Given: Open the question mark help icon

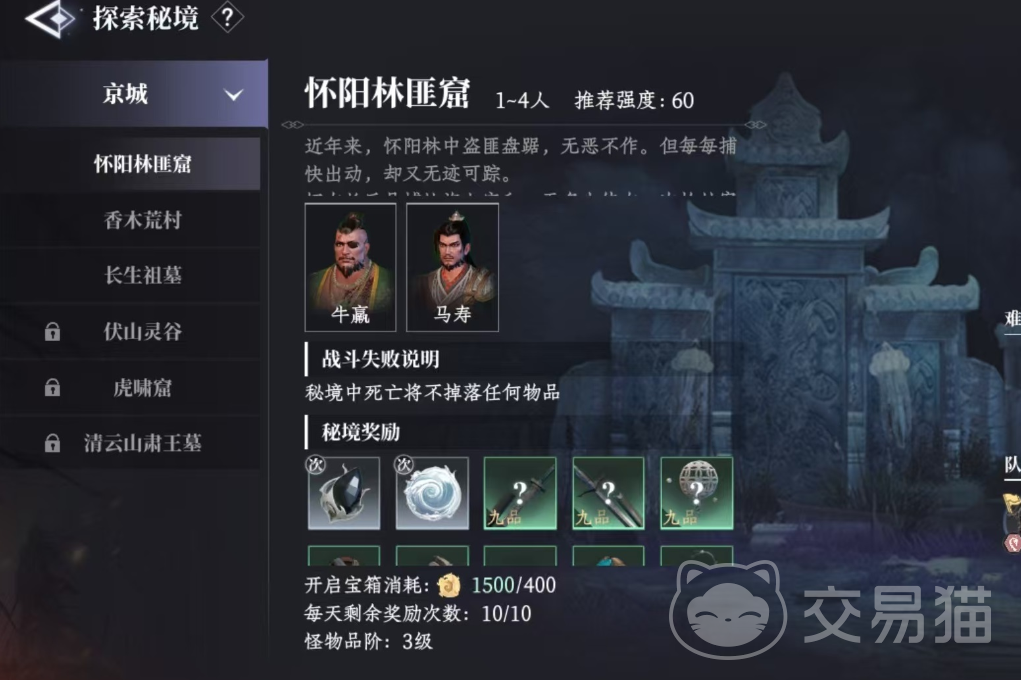Looking at the screenshot, I should [227, 18].
